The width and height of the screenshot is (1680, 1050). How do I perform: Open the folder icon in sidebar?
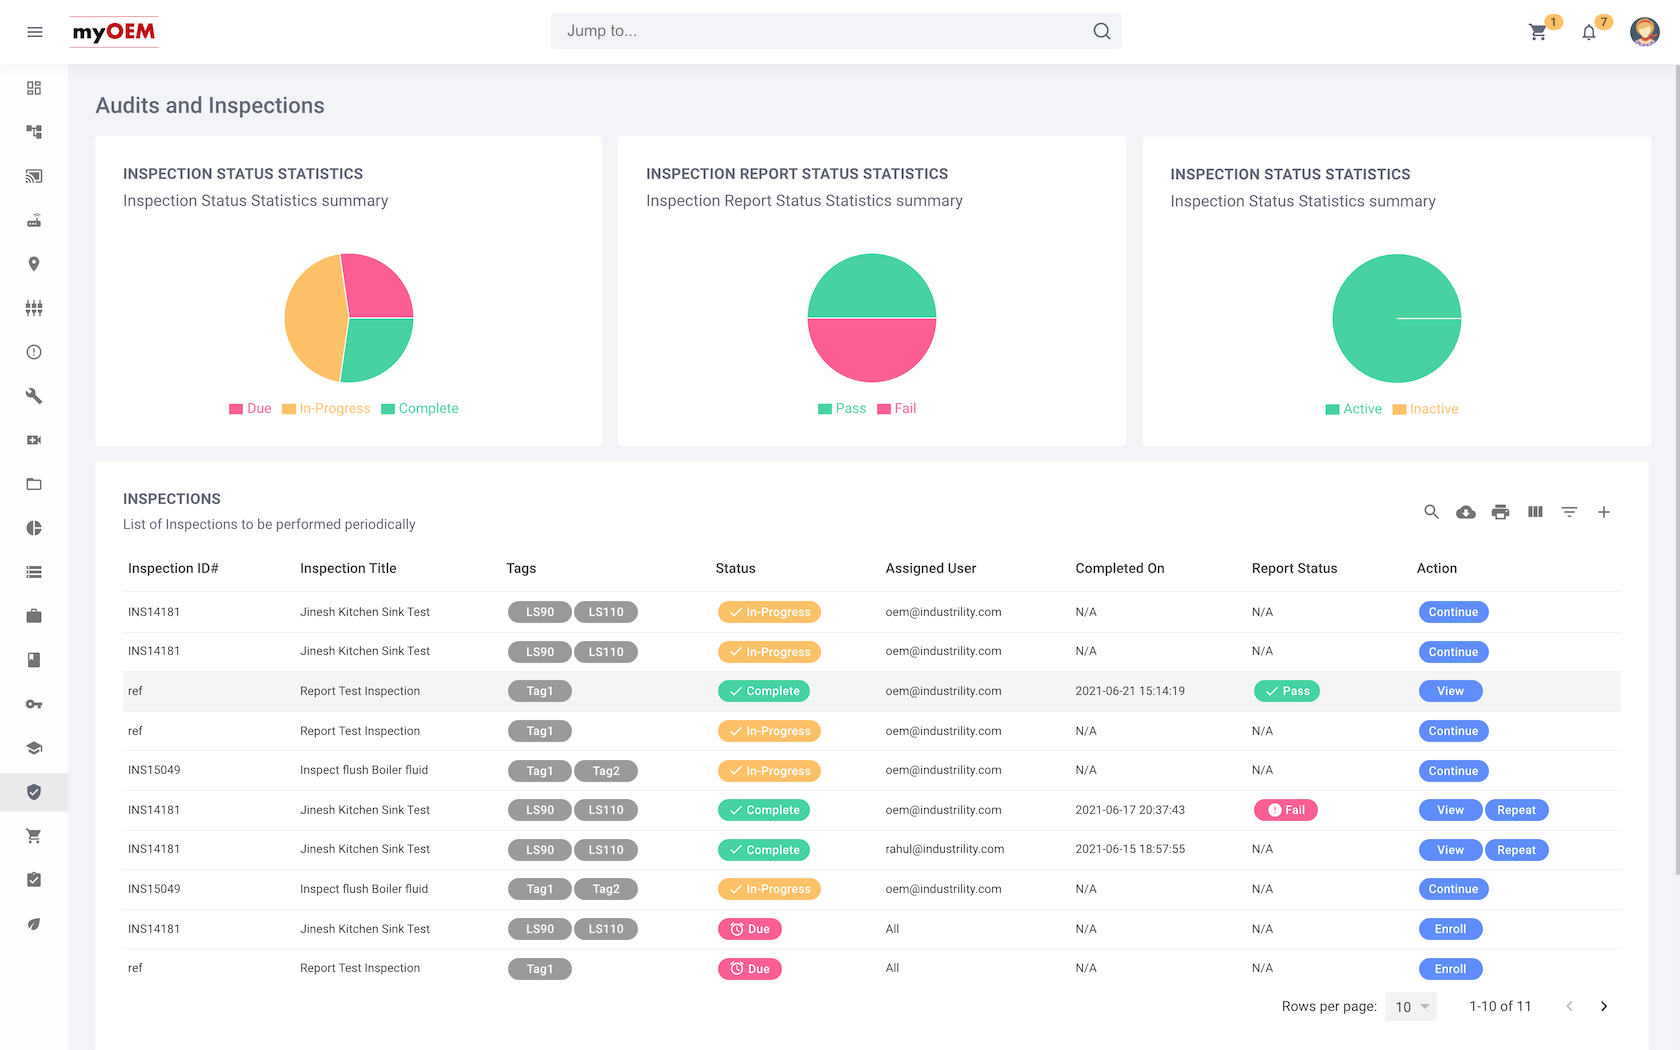34,484
